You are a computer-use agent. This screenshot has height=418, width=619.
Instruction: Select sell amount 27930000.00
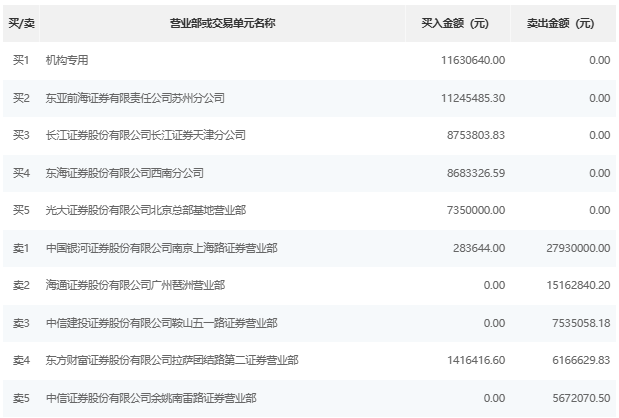578,248
